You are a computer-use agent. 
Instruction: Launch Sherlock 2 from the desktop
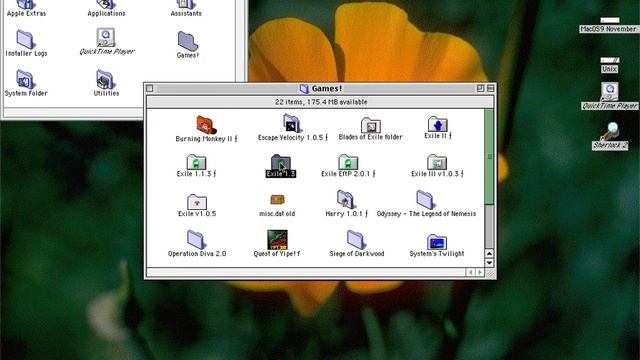[610, 131]
